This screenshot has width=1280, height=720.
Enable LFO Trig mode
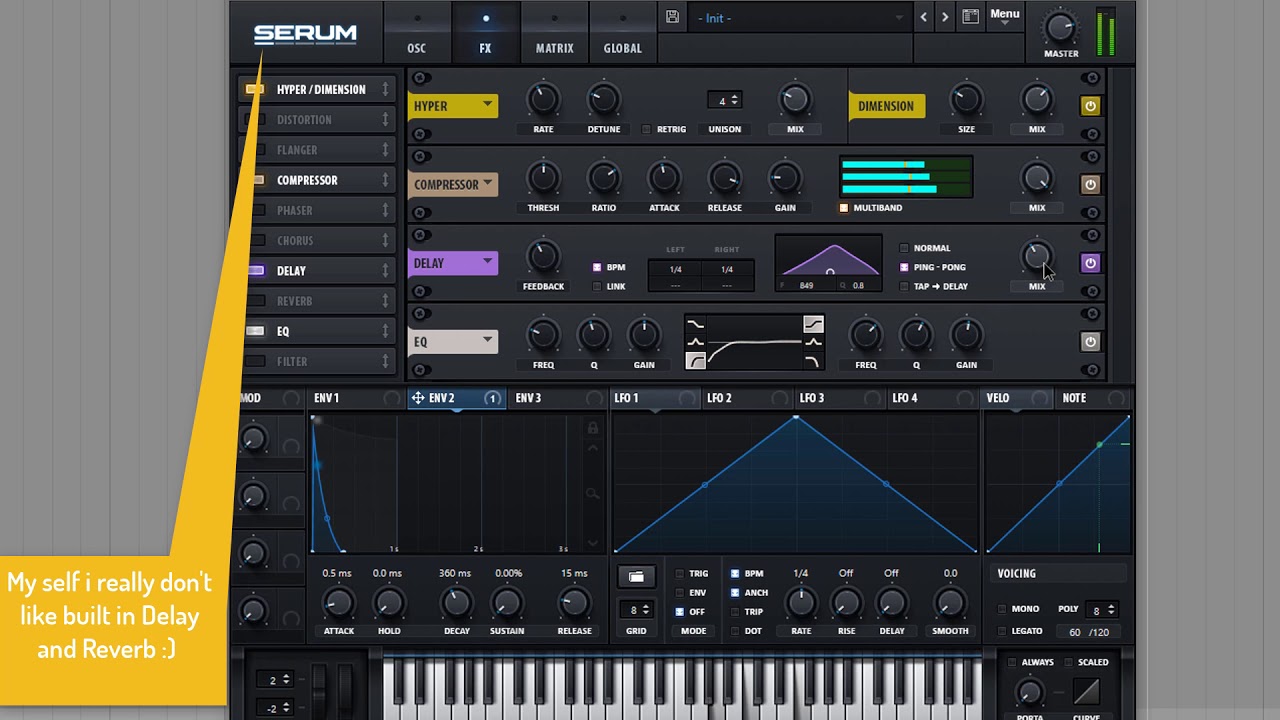[x=680, y=574]
